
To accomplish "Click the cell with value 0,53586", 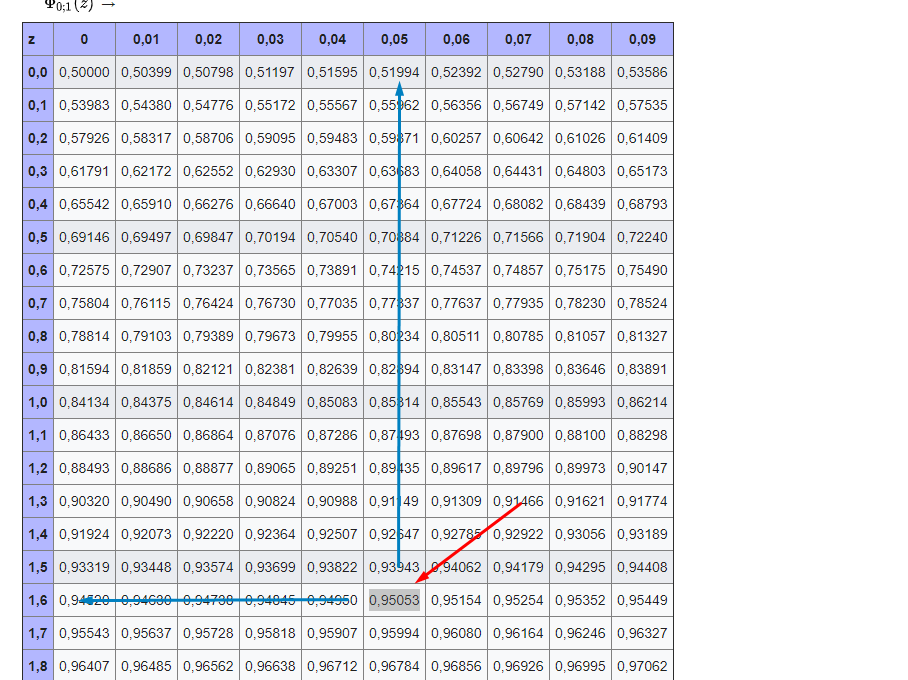I will pyautogui.click(x=642, y=72).
